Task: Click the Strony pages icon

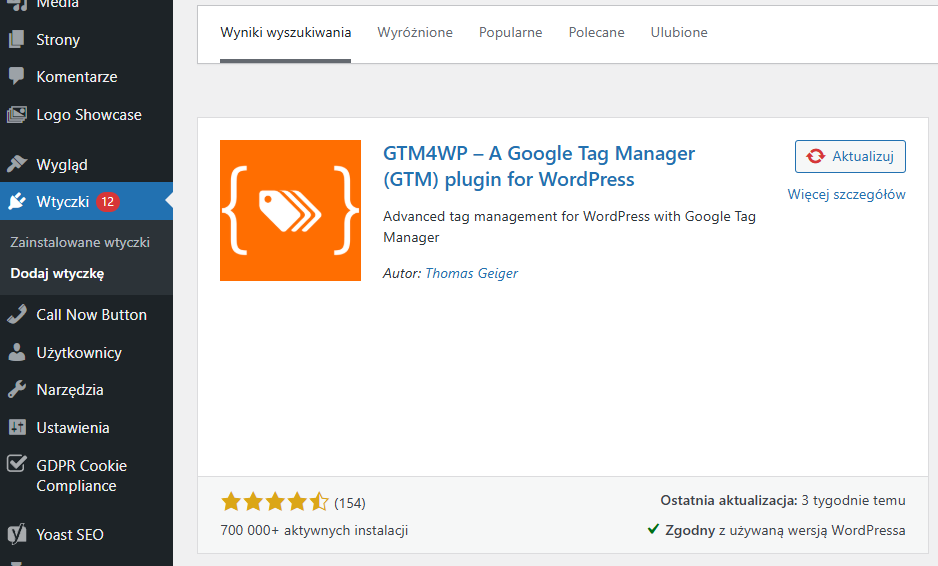Action: pos(17,39)
